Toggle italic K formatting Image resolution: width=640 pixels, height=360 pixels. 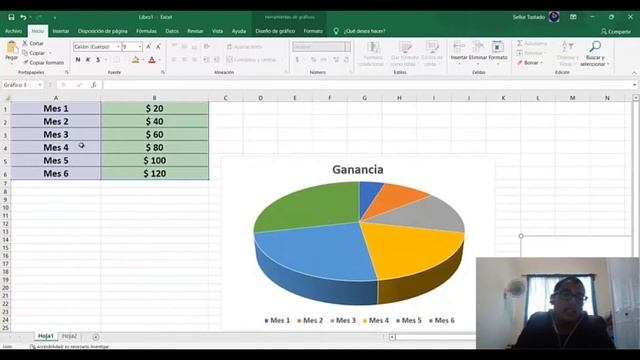coord(88,60)
